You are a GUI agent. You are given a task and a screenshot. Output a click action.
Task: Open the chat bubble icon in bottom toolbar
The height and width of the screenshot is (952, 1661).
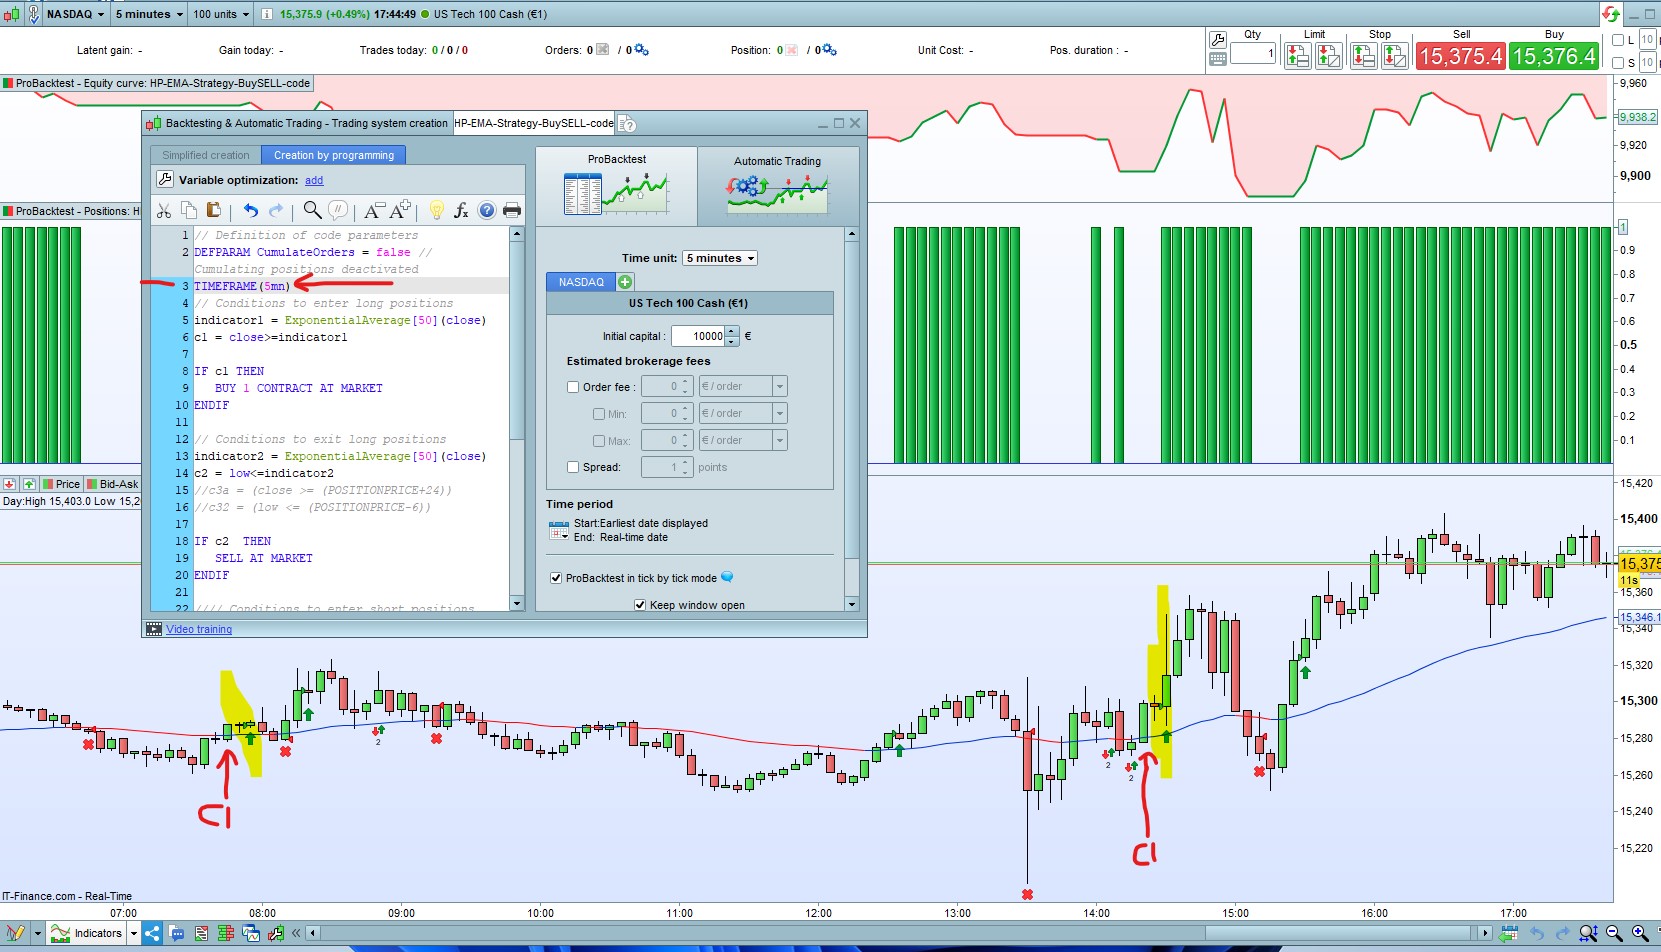point(177,934)
